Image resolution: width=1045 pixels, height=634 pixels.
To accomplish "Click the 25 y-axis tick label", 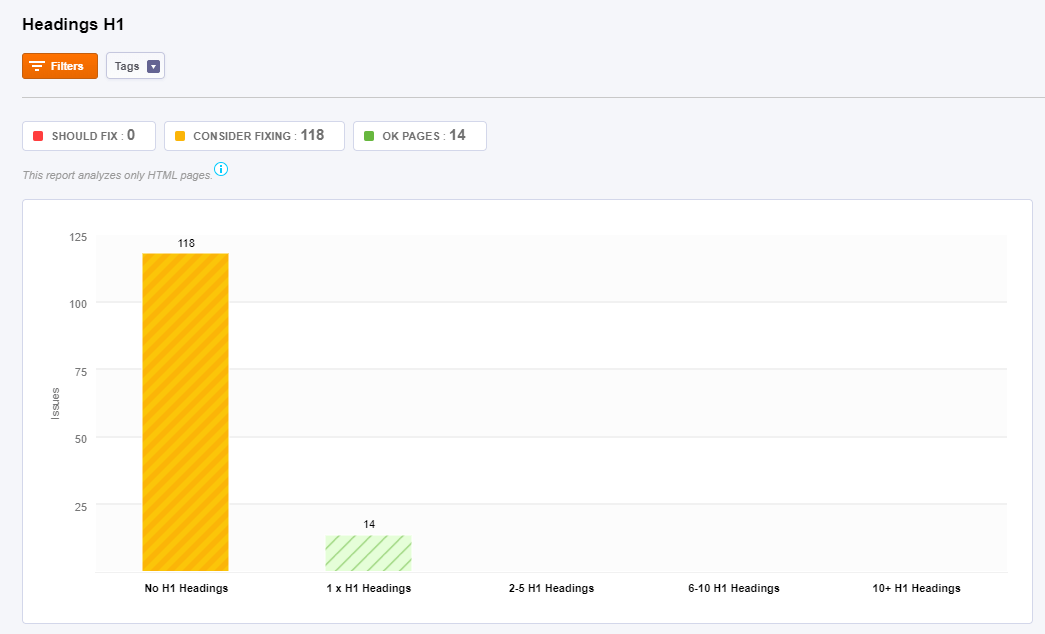I will point(81,507).
